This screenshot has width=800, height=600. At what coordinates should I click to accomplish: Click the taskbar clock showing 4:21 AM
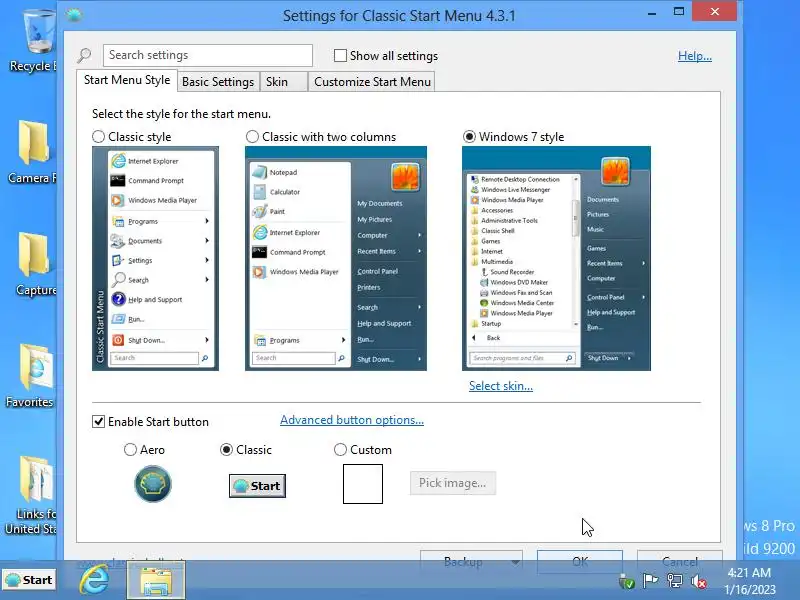click(749, 581)
